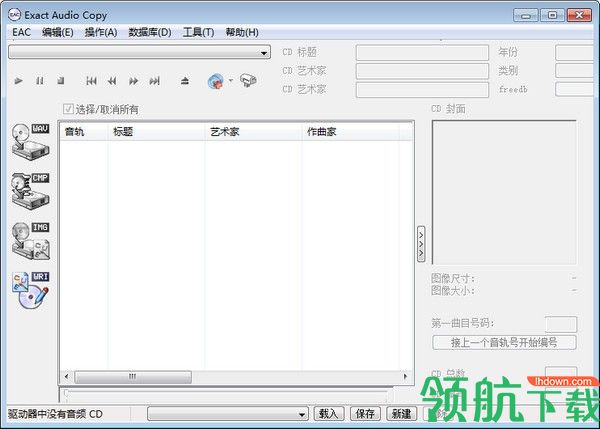Click the 载入 button
This screenshot has width=600, height=429.
329,414
